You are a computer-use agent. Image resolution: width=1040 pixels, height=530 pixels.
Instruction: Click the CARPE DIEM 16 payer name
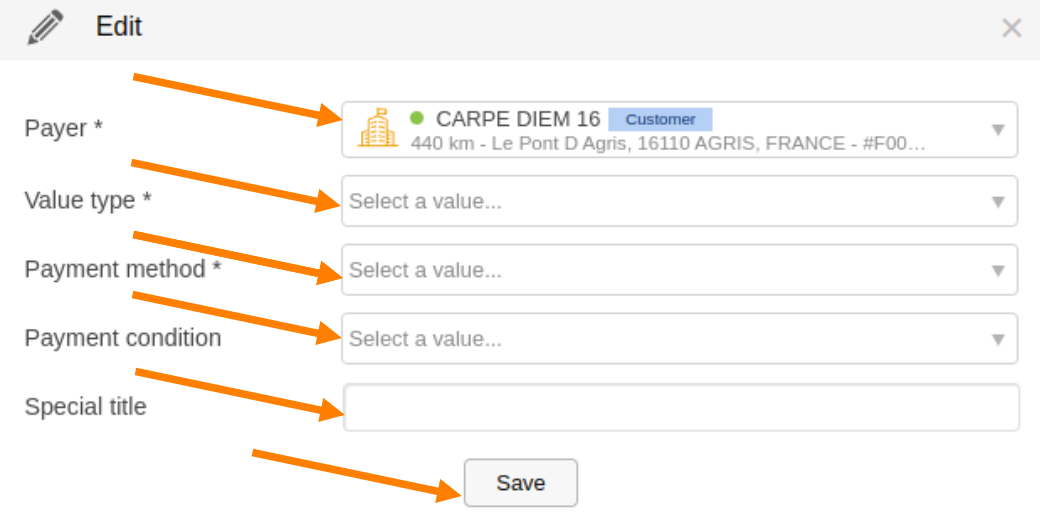point(518,119)
